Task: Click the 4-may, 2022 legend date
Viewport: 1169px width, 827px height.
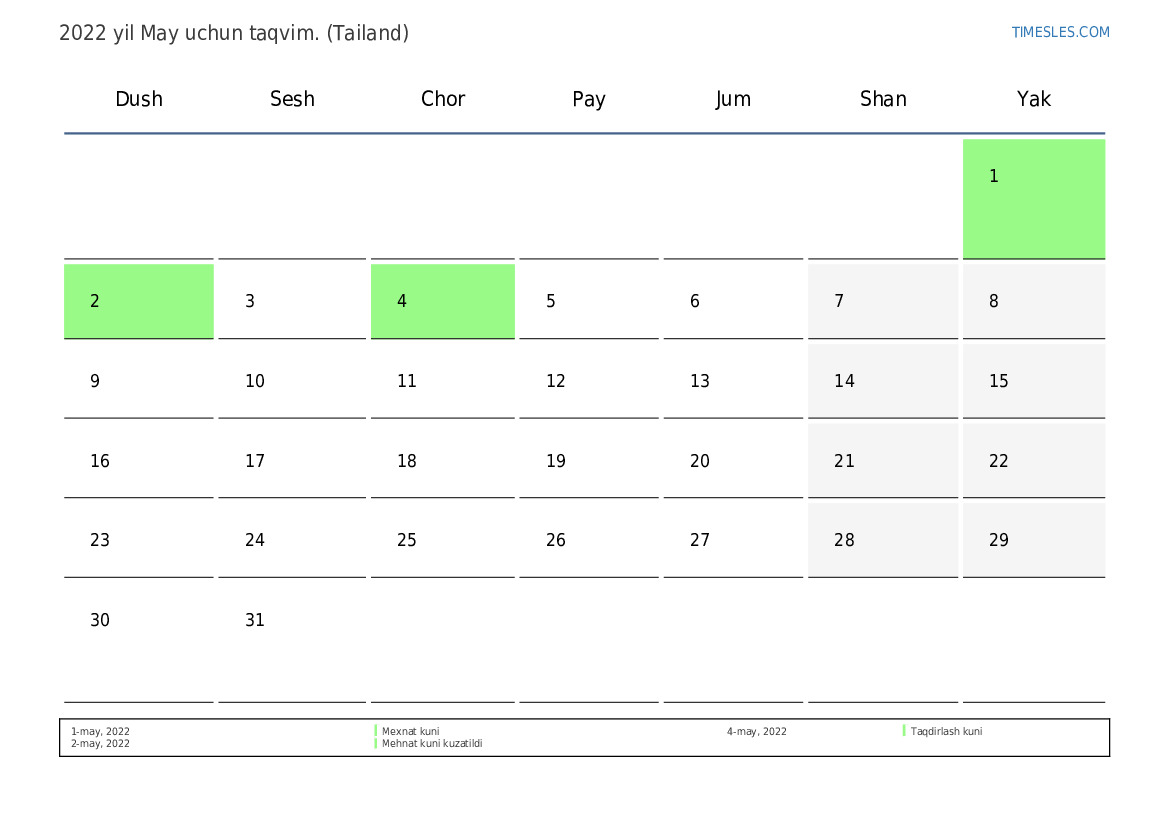Action: [x=756, y=732]
